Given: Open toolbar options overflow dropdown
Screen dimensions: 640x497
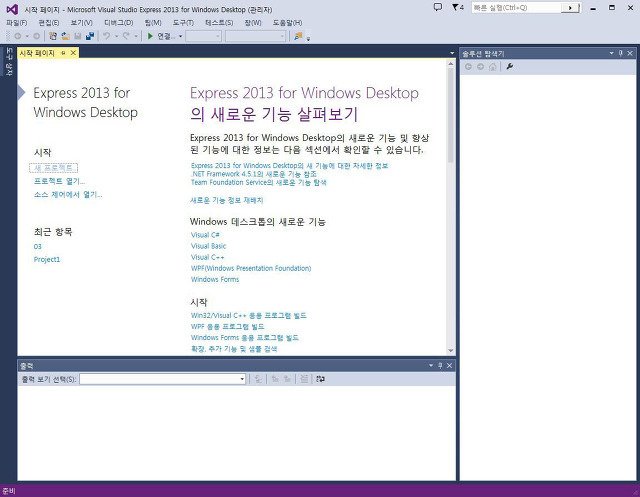Looking at the screenshot, I should tap(308, 38).
